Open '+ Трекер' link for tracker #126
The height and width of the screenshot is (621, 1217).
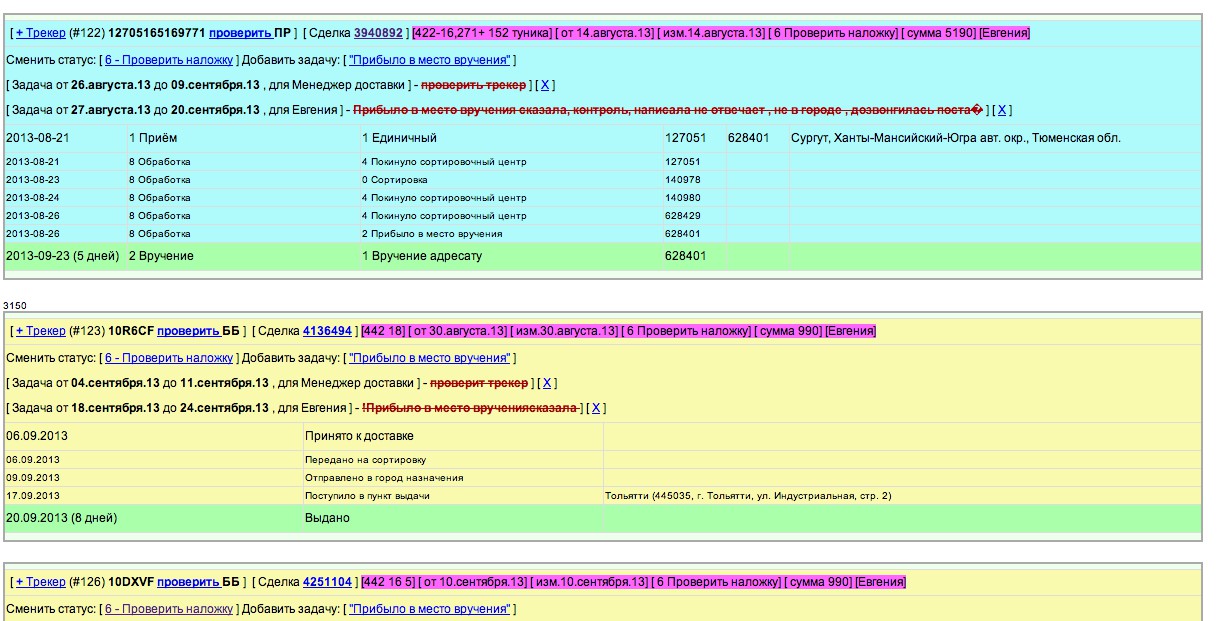point(40,582)
